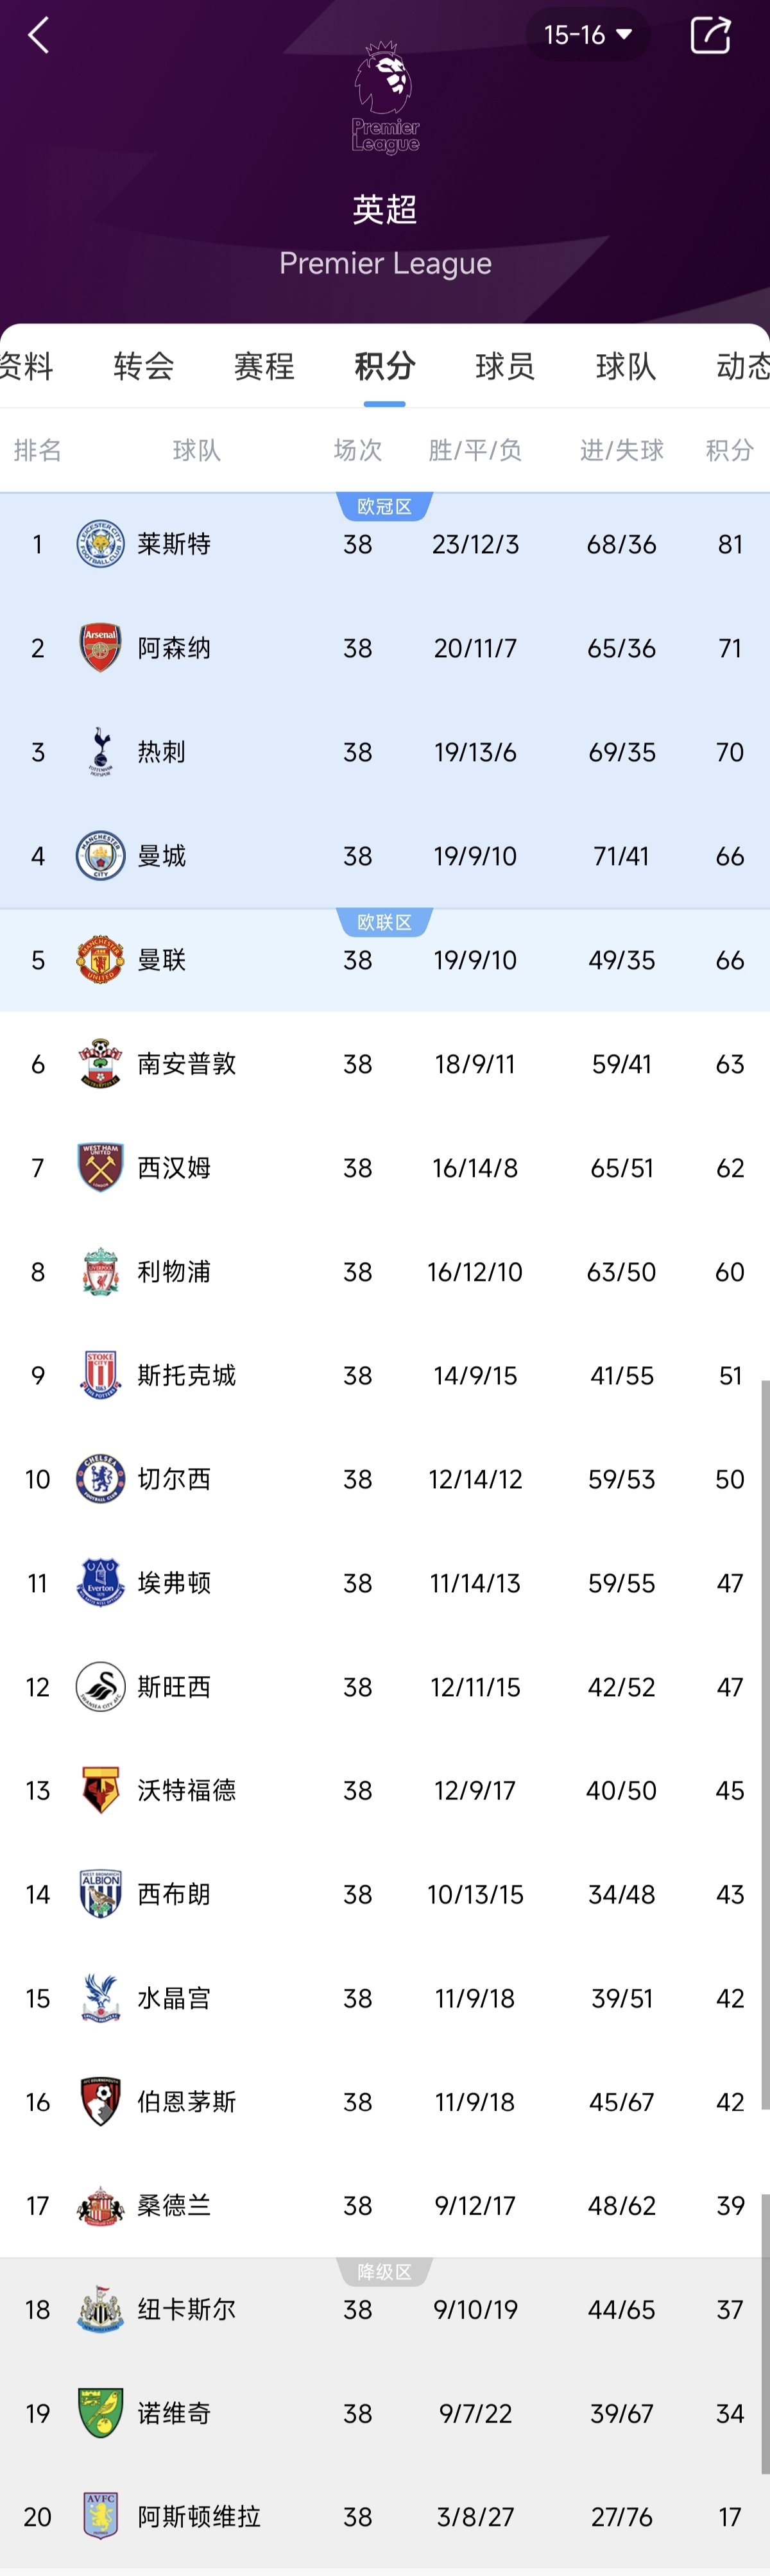Screen dimensions: 770x2576
Task: Open the 15-16 season dropdown
Action: point(587,35)
